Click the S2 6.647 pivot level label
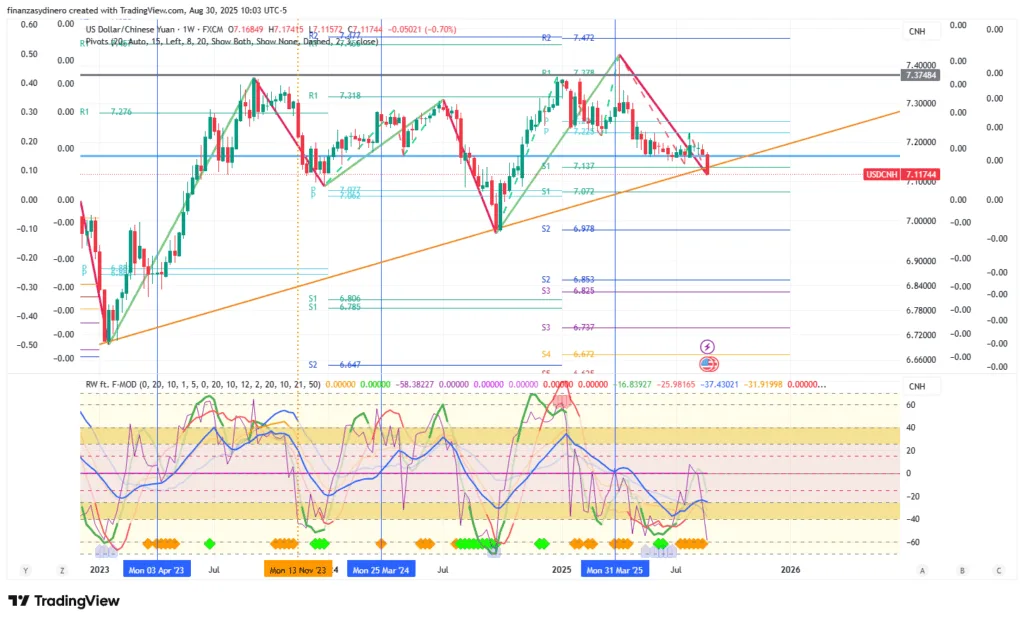1024x622 pixels. coord(335,365)
